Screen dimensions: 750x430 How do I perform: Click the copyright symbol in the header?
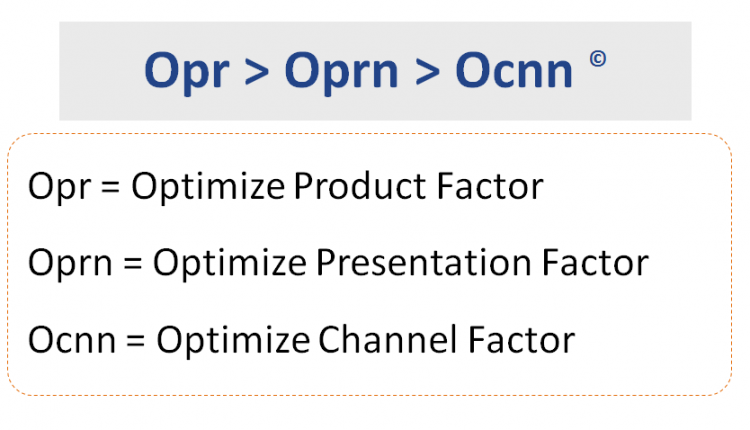click(597, 59)
